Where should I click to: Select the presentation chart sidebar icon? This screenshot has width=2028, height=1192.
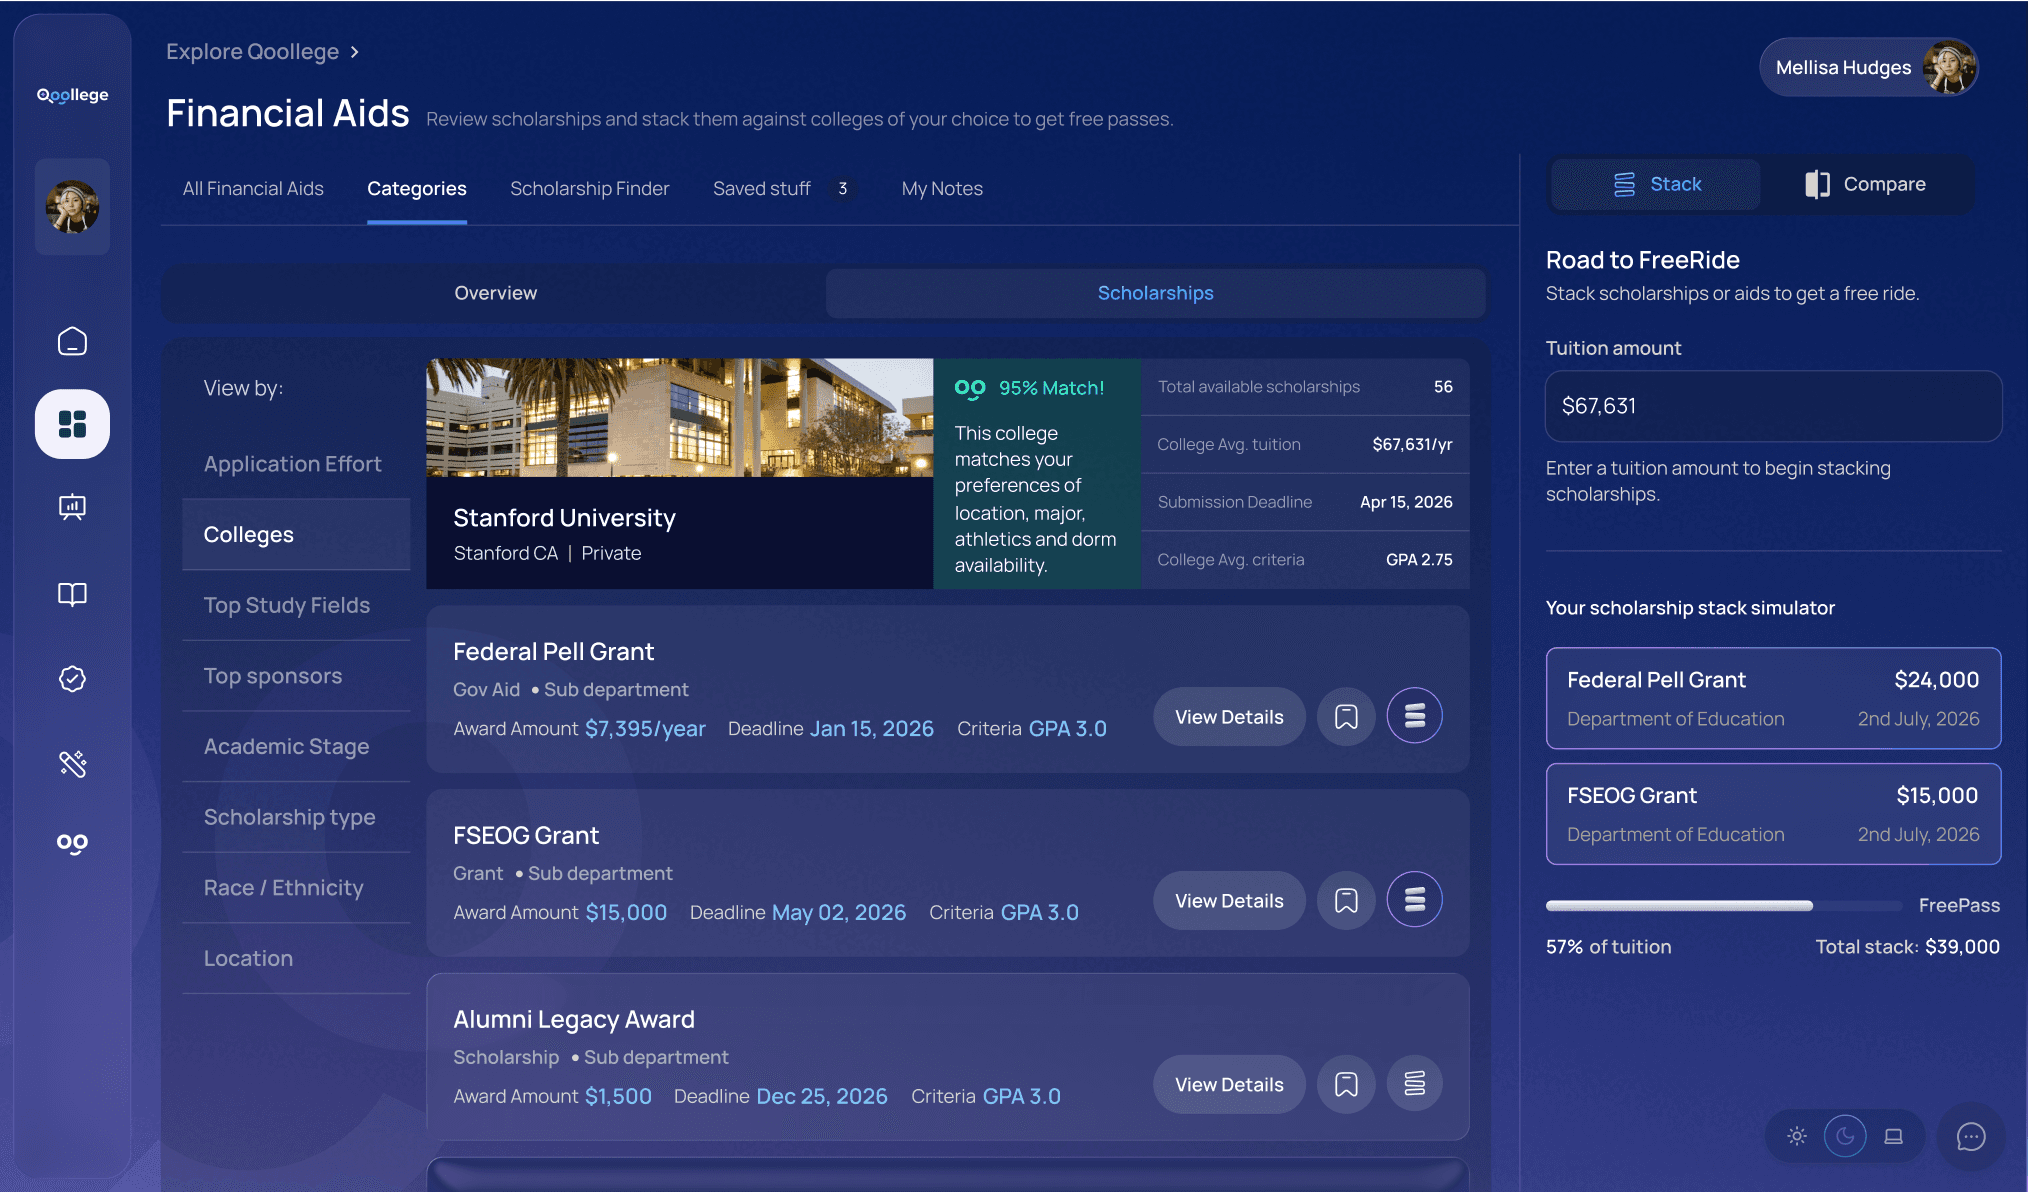pyautogui.click(x=72, y=507)
